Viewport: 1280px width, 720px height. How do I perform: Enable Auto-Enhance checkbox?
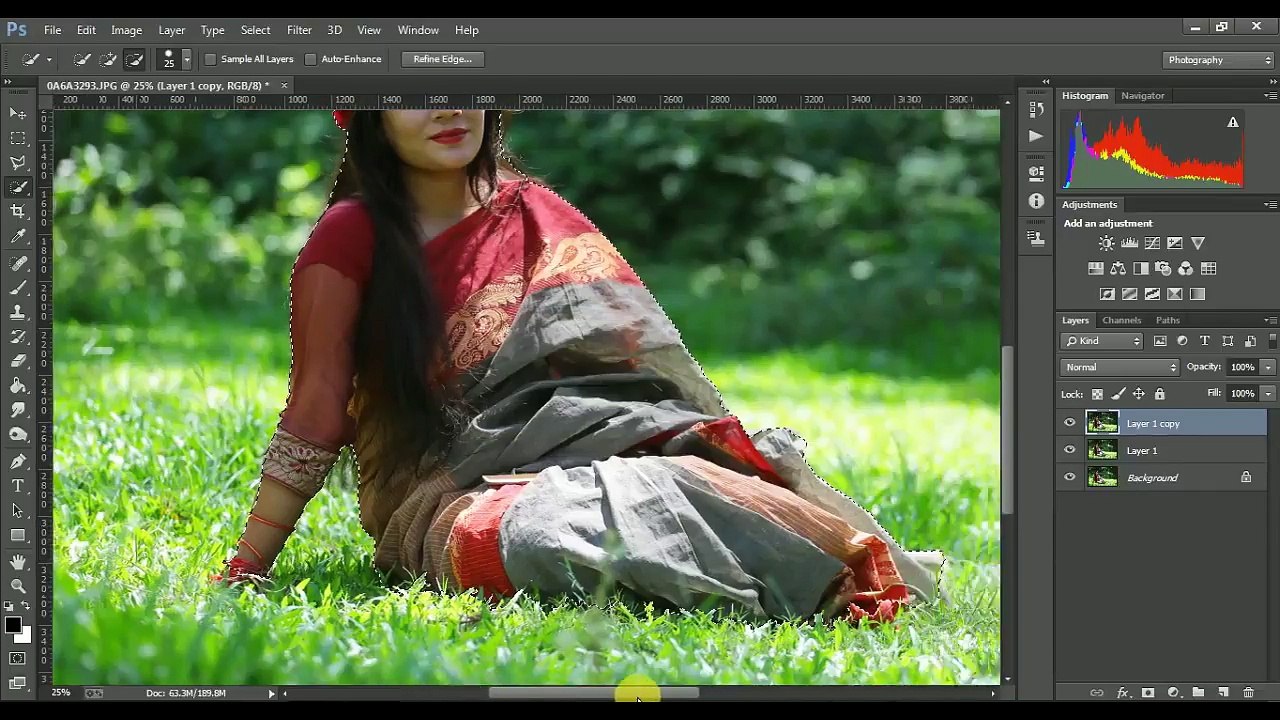click(310, 59)
